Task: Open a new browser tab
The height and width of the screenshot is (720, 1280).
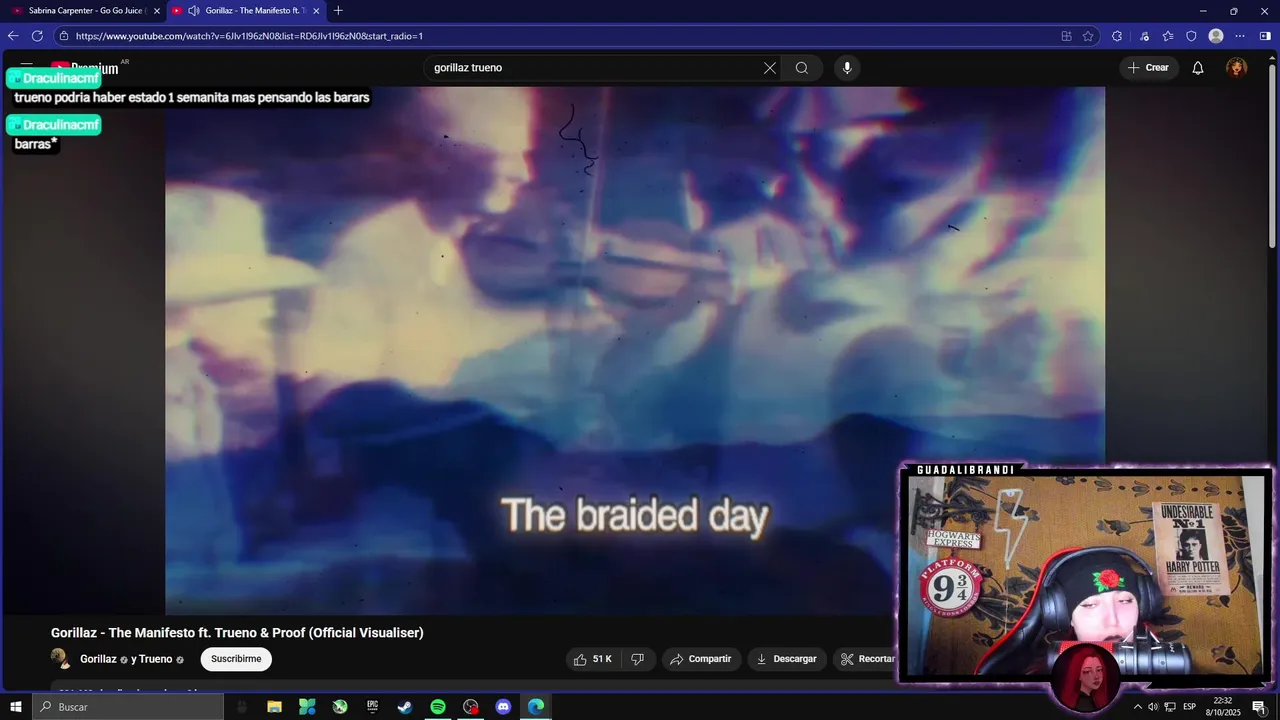Action: click(338, 11)
